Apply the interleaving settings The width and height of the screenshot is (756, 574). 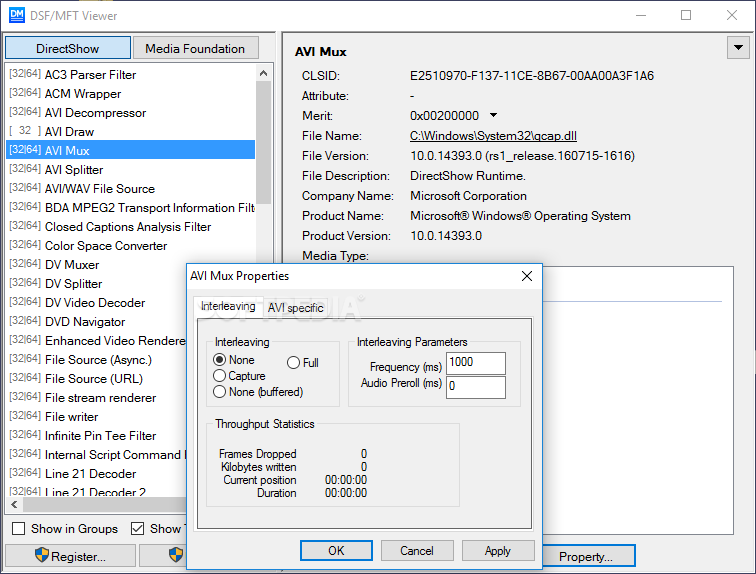click(498, 550)
